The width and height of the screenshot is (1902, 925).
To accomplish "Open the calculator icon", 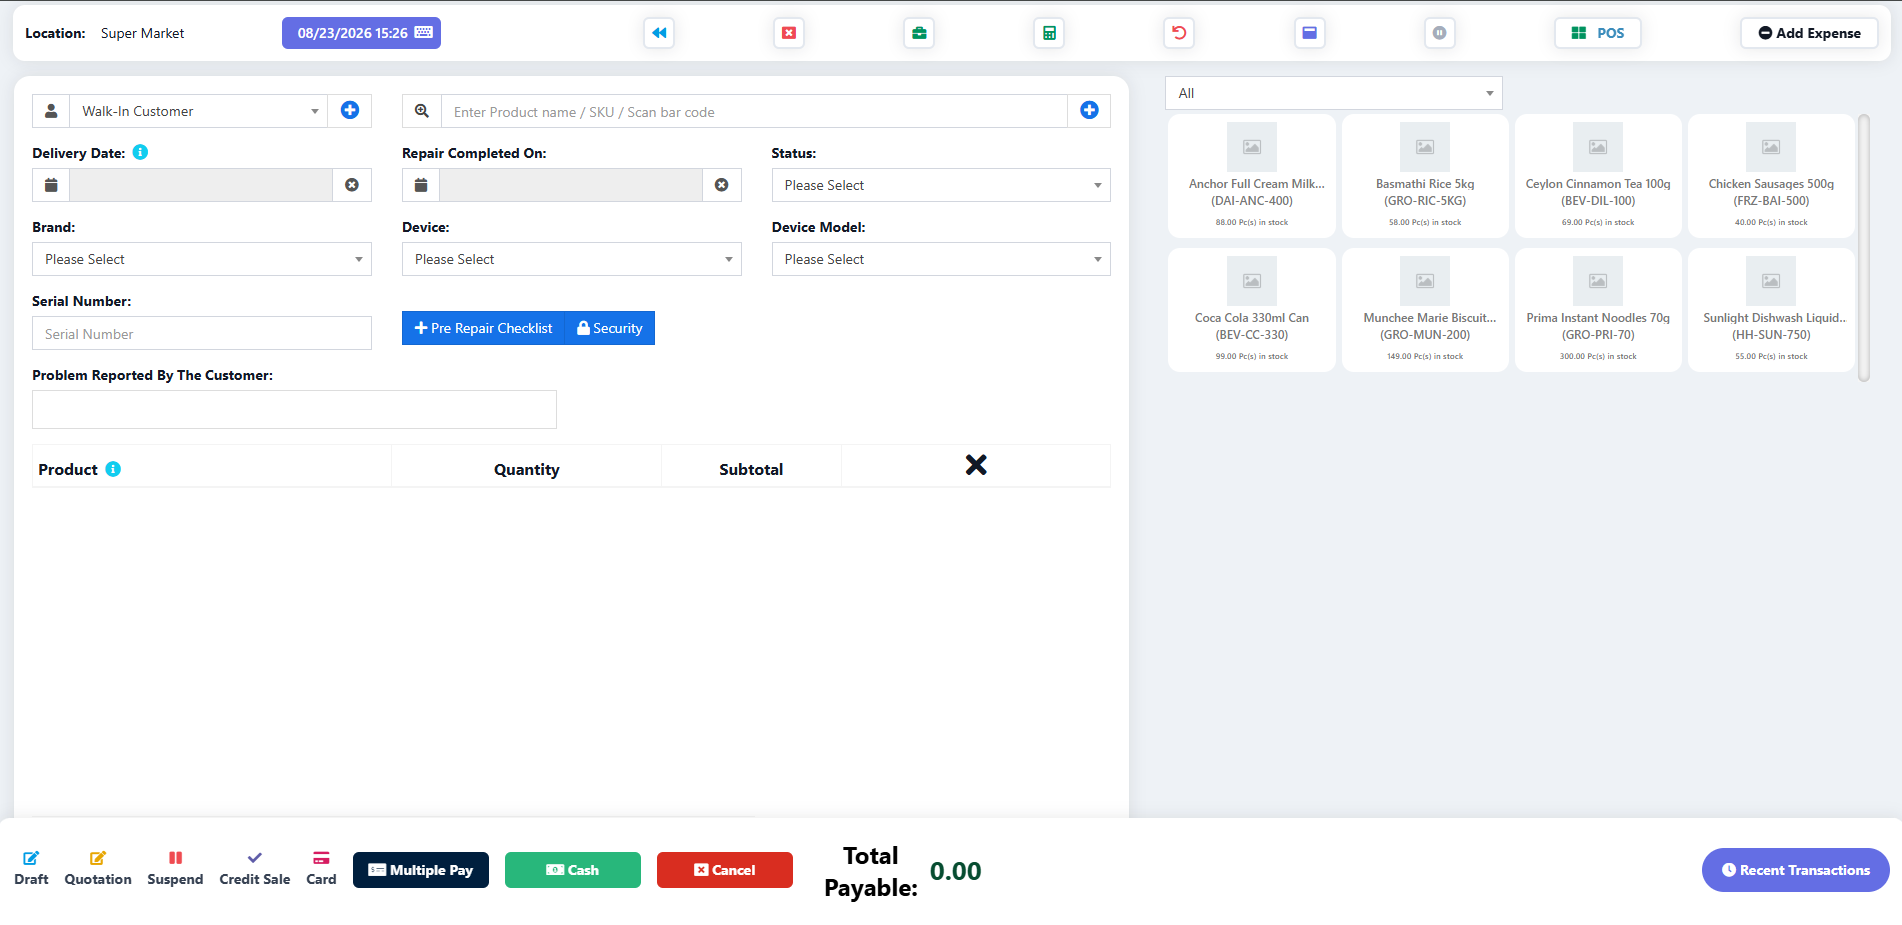I will (x=1049, y=33).
